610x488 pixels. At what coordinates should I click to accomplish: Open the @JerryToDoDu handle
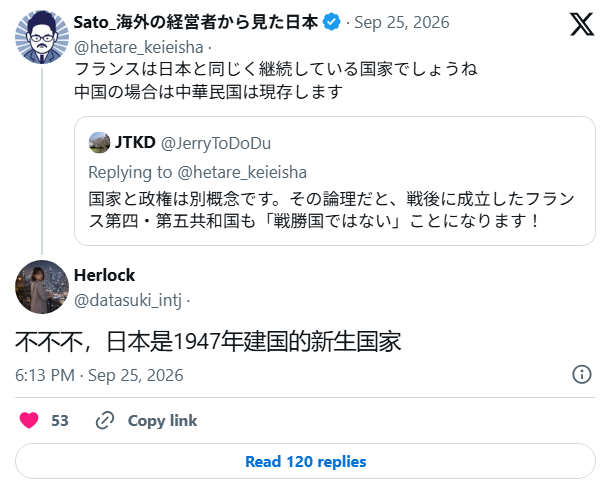[x=216, y=143]
